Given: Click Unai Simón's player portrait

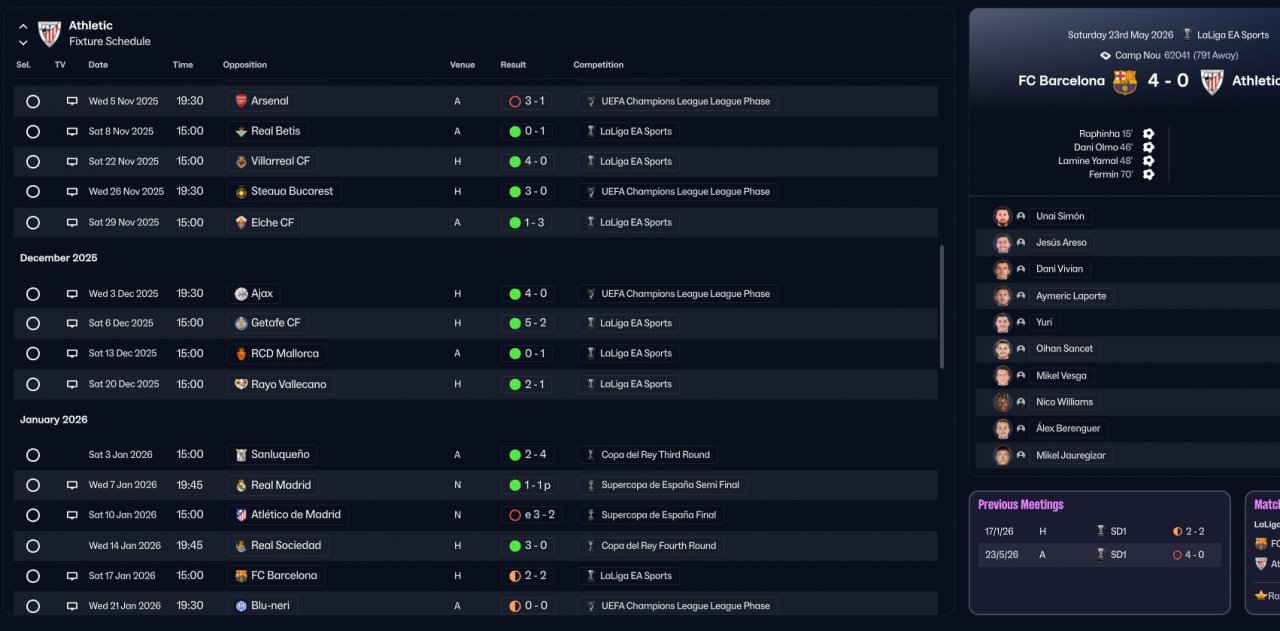Looking at the screenshot, I should pyautogui.click(x=1002, y=216).
